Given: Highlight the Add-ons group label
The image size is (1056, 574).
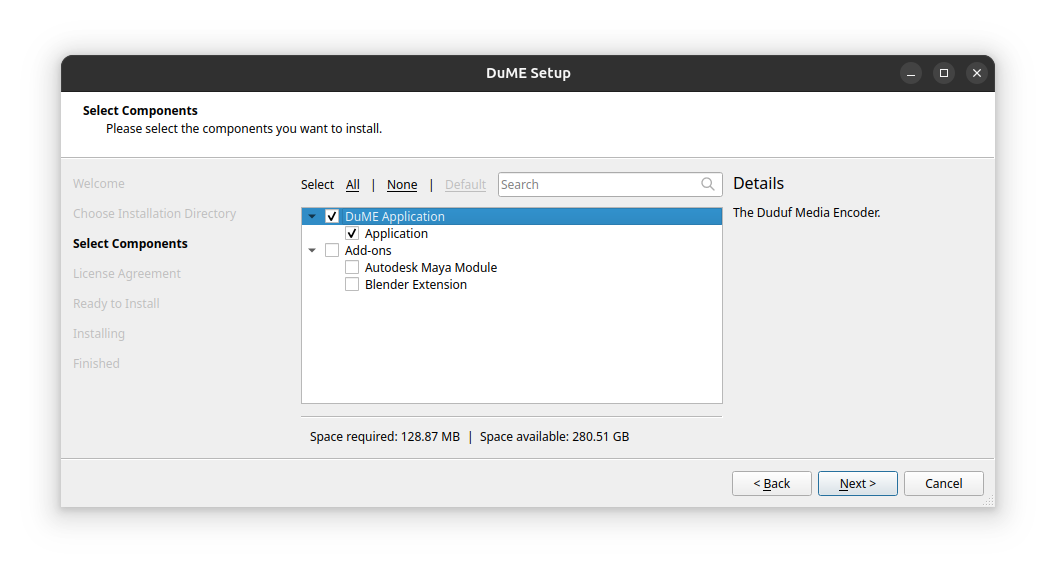Looking at the screenshot, I should [368, 250].
